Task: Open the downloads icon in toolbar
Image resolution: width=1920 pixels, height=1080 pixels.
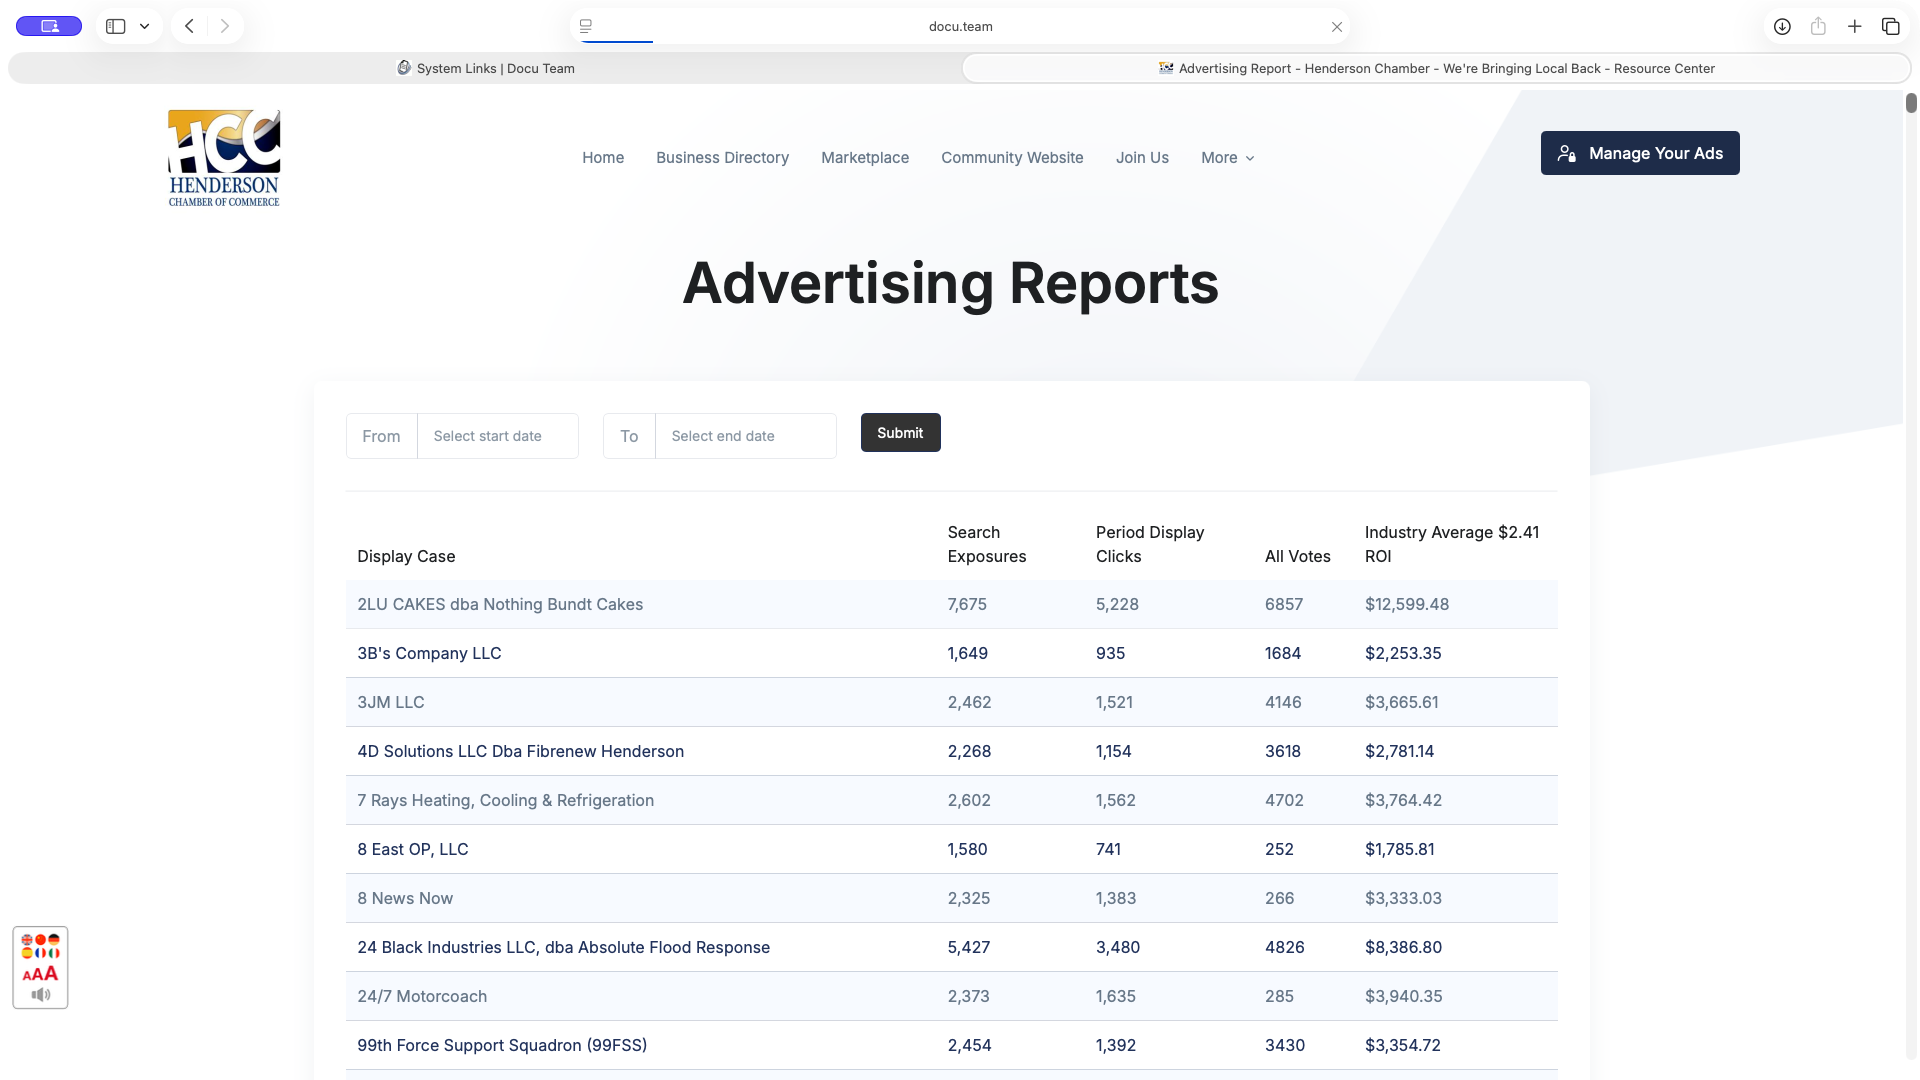Action: 1782,26
